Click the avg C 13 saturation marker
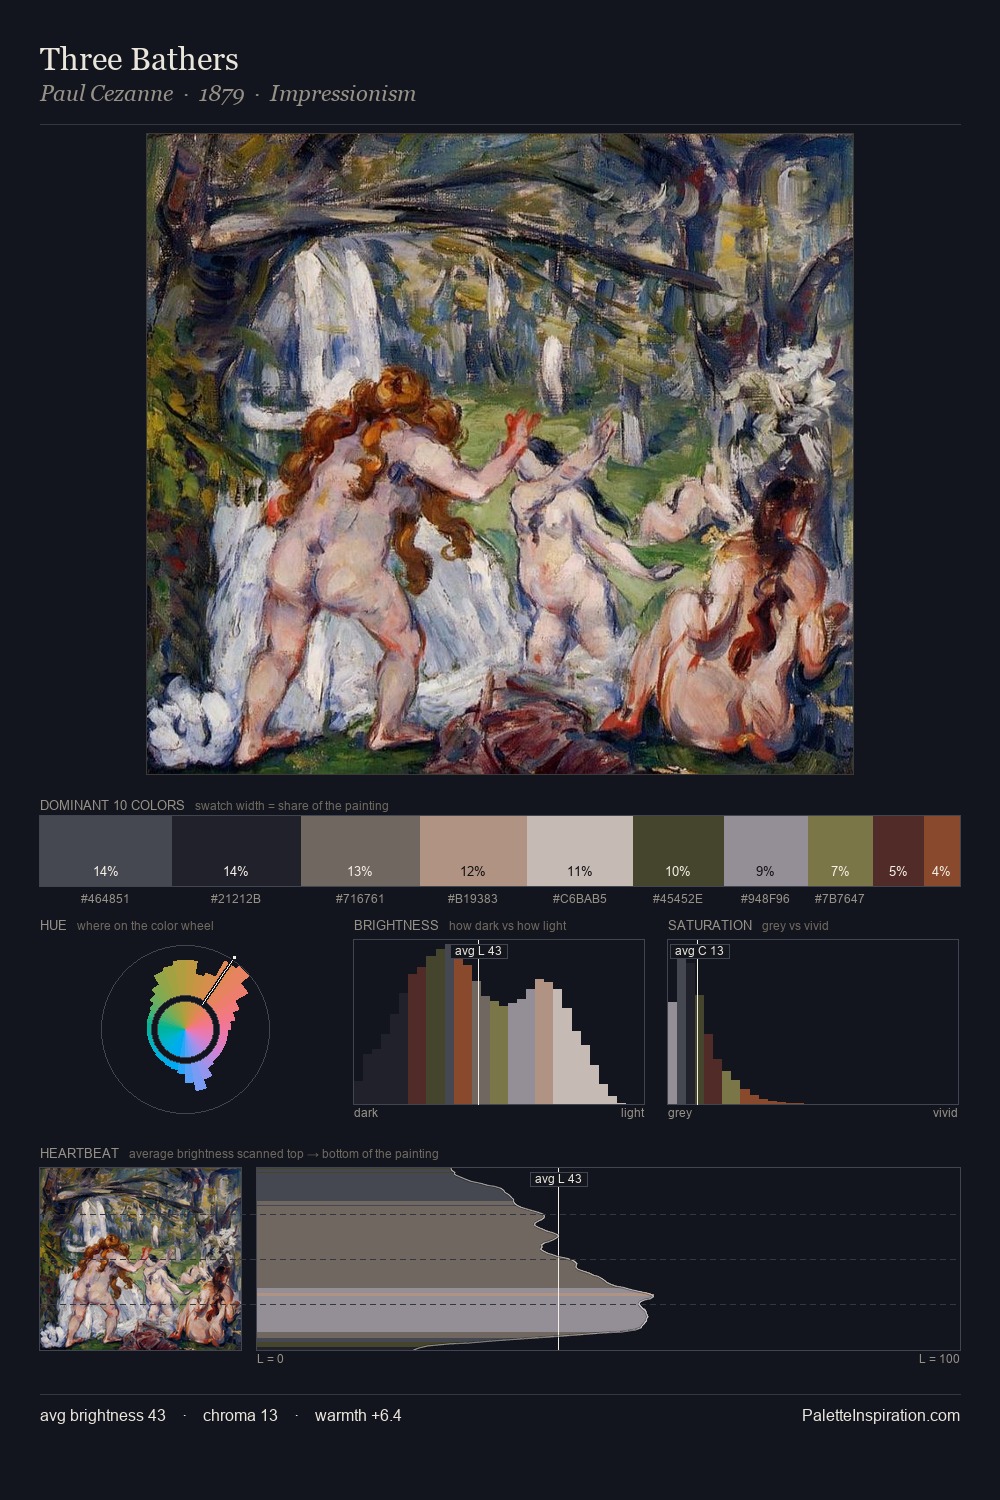Screen dimensions: 1000x1500 click(x=699, y=951)
